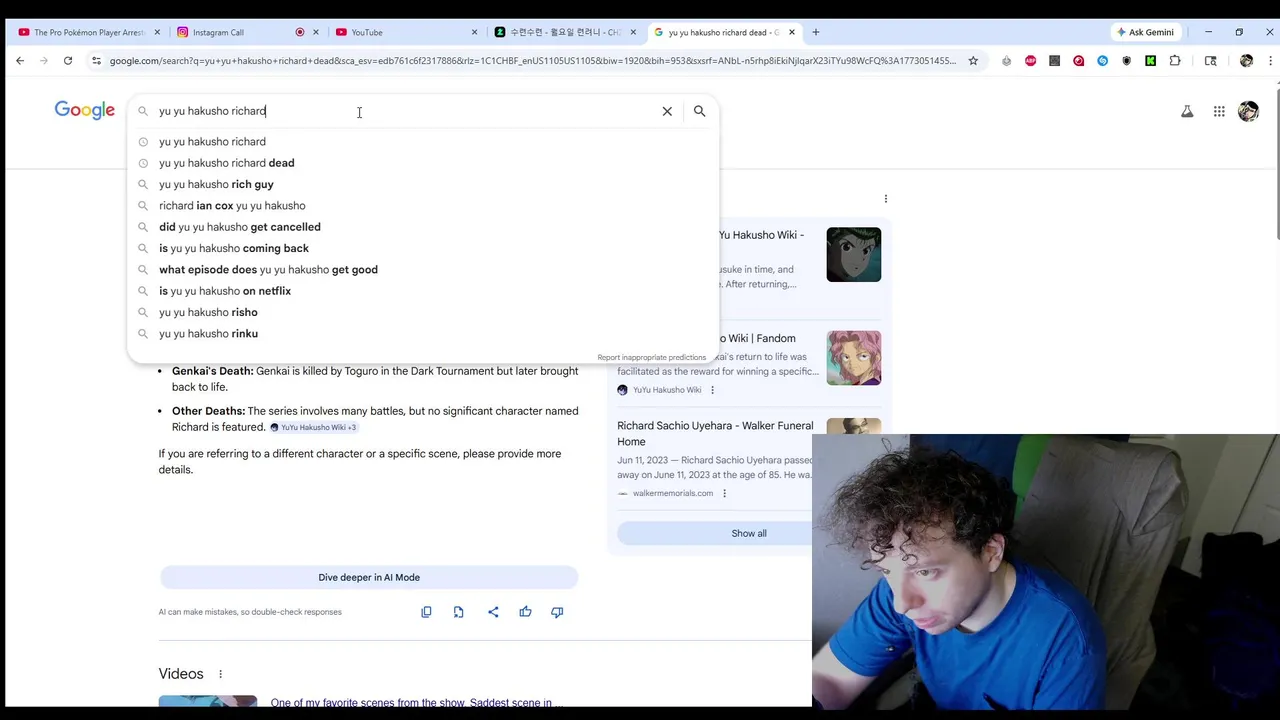
Task: Go back to the previous page
Action: (x=20, y=61)
